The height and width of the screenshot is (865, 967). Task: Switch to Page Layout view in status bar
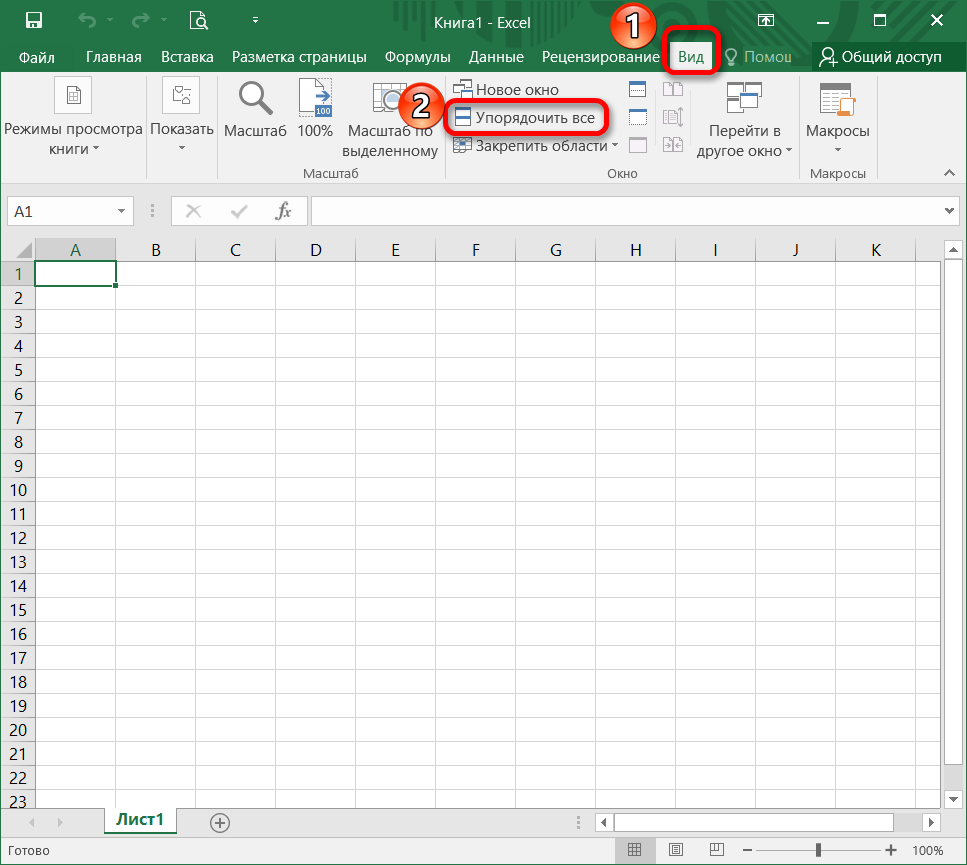(x=675, y=850)
